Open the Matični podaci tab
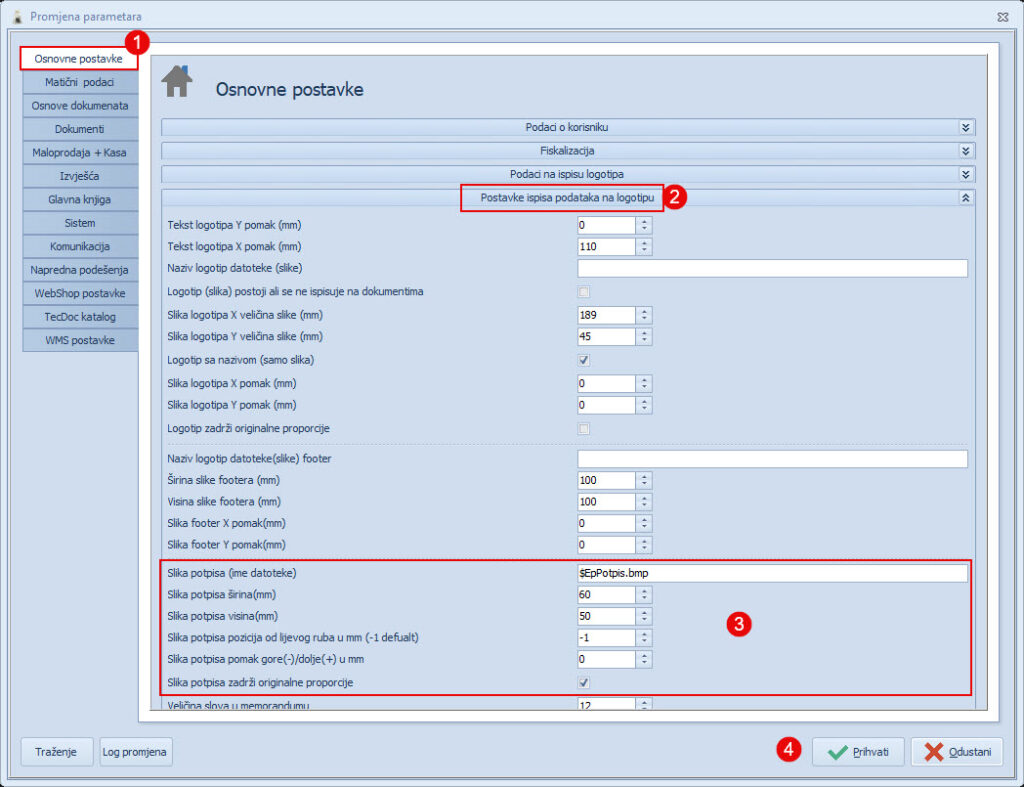1024x787 pixels. click(80, 82)
